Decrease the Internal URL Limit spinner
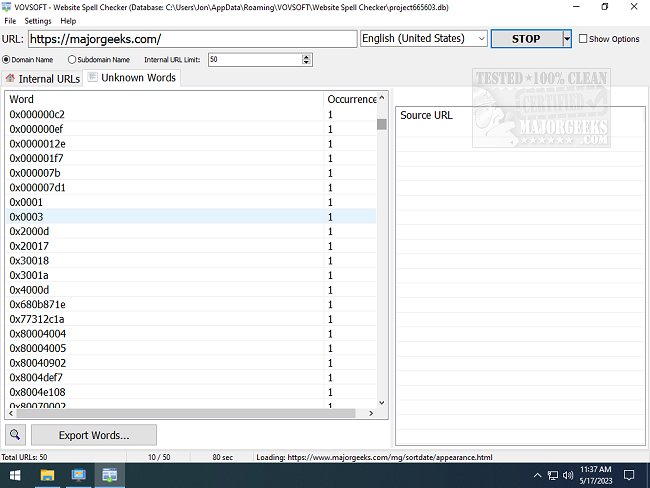 point(306,62)
